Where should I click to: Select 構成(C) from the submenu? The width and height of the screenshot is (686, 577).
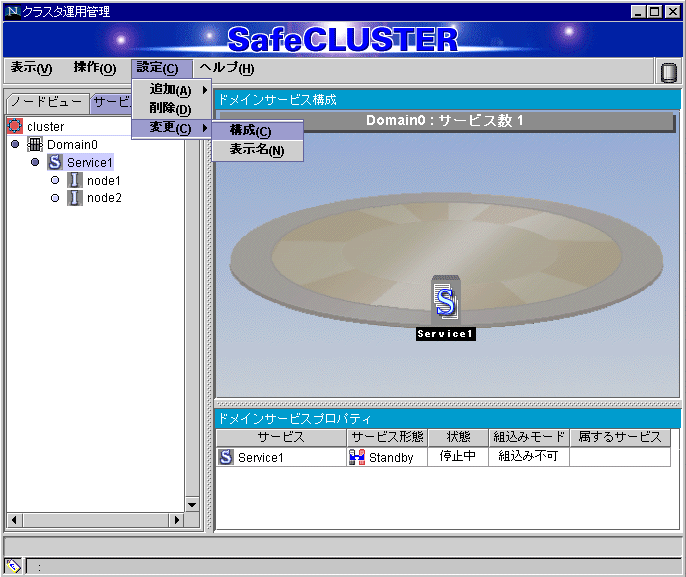(250, 131)
